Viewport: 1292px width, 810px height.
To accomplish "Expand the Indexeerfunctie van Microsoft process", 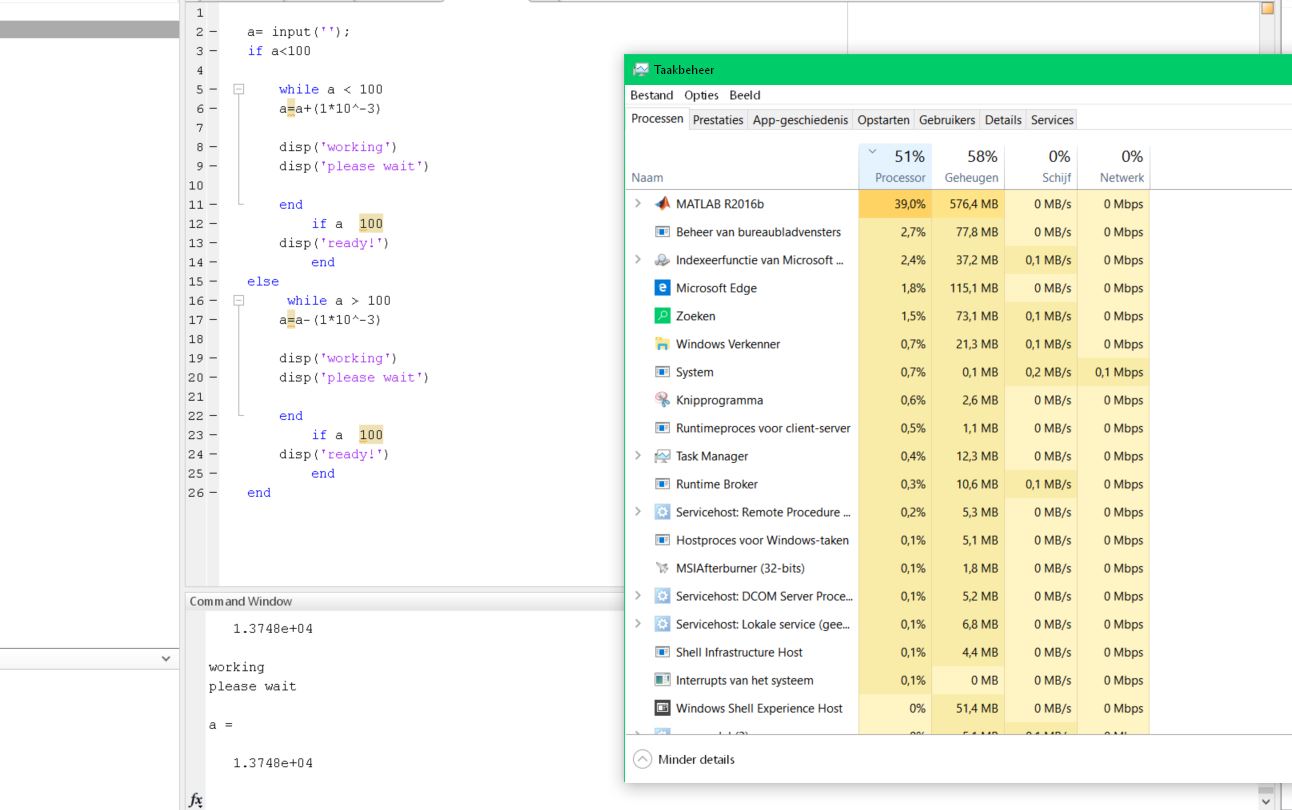I will (x=638, y=260).
